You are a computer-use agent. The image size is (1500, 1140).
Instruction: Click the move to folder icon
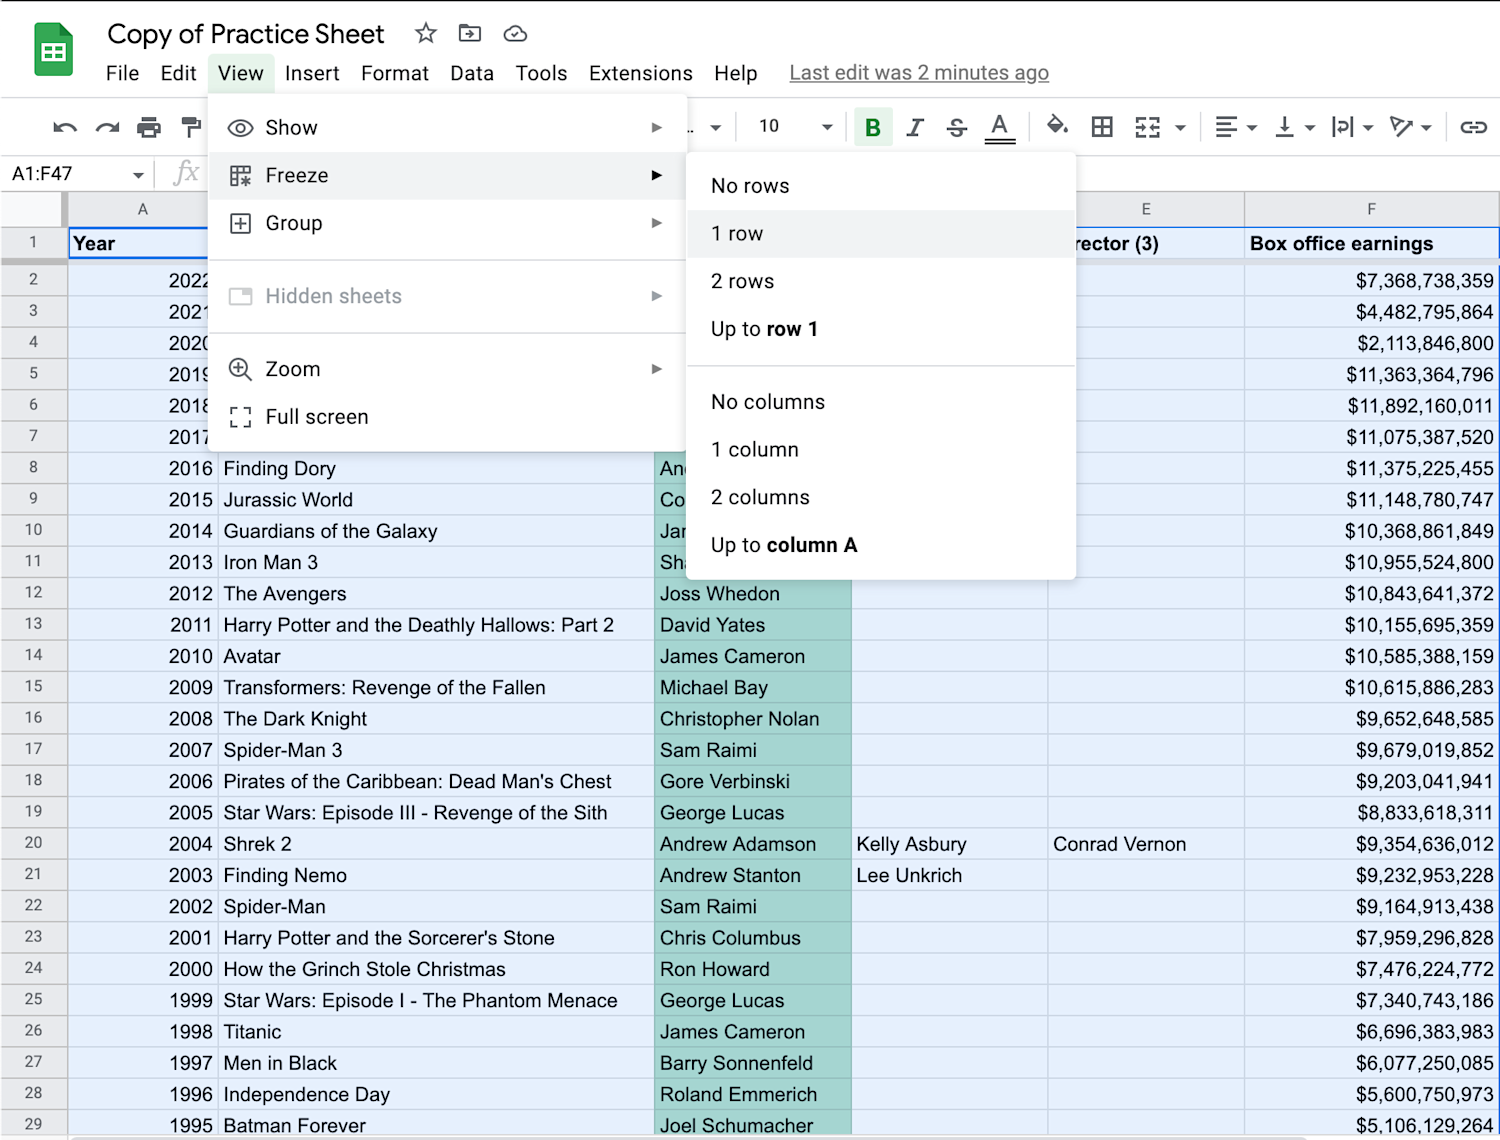pyautogui.click(x=470, y=33)
